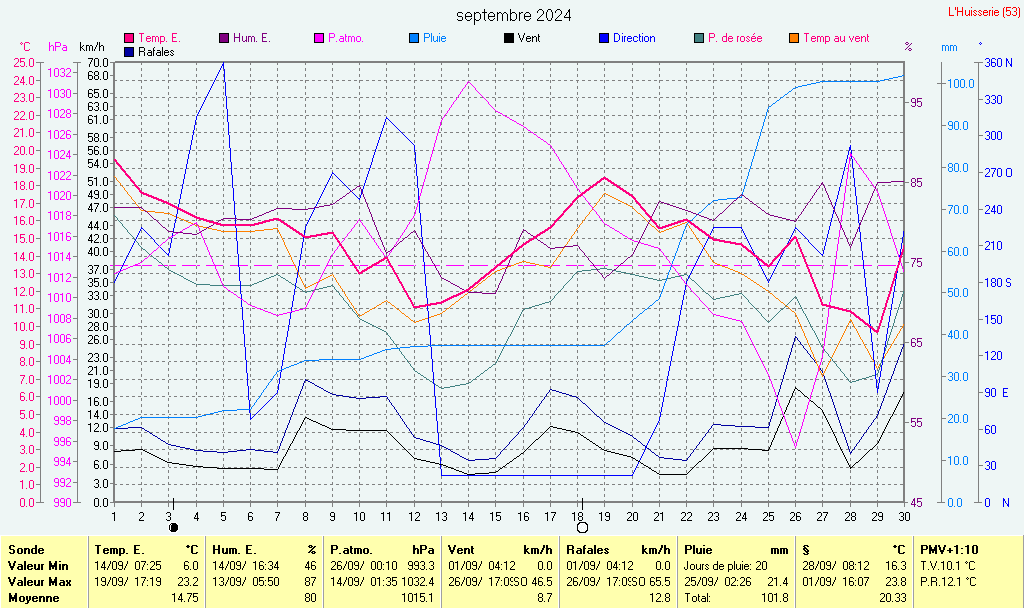
Task: Click the 'Valeur Min' row label
Action: pos(38,566)
